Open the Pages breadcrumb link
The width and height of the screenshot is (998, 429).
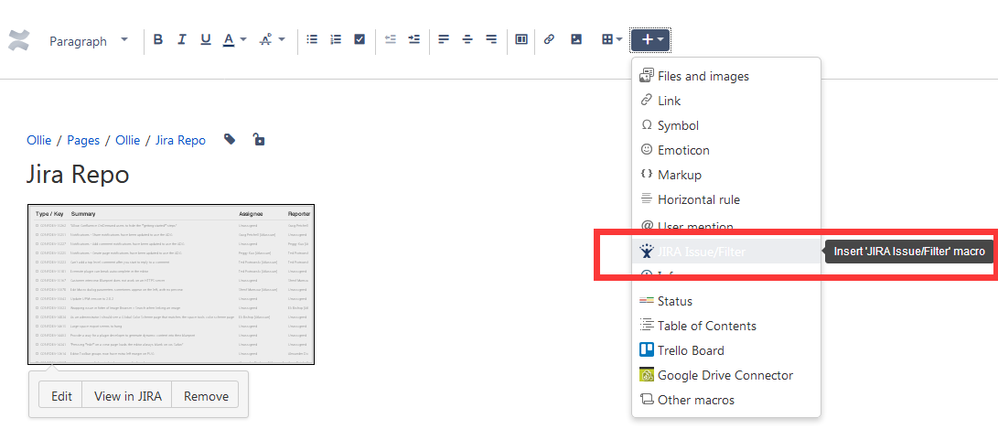(x=83, y=140)
